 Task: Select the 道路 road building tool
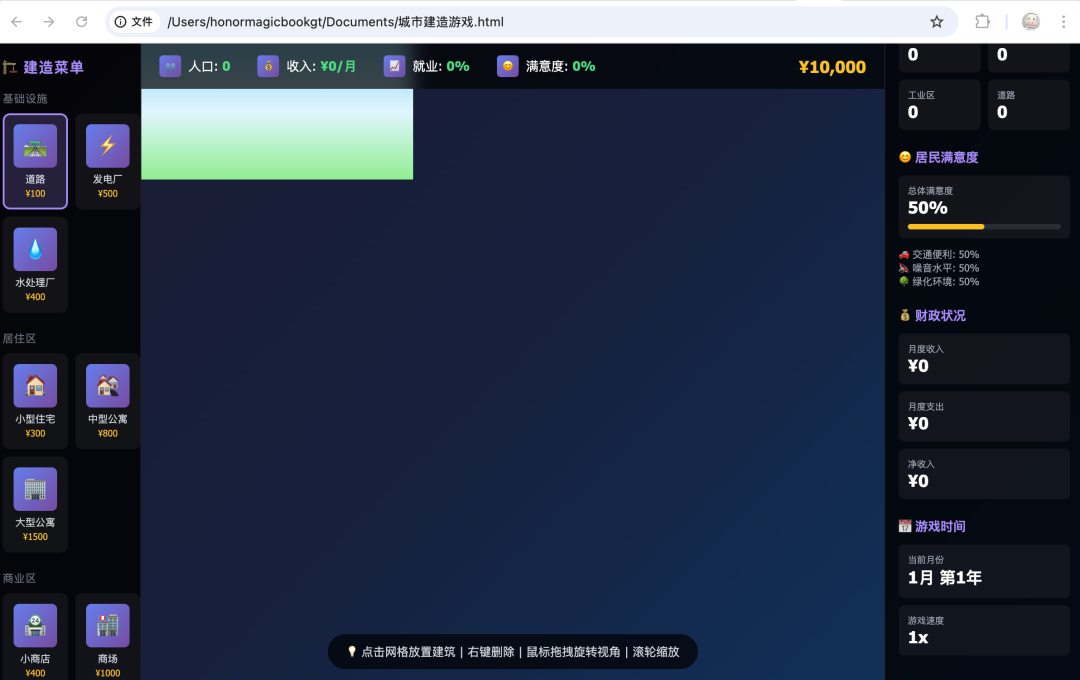pos(35,161)
